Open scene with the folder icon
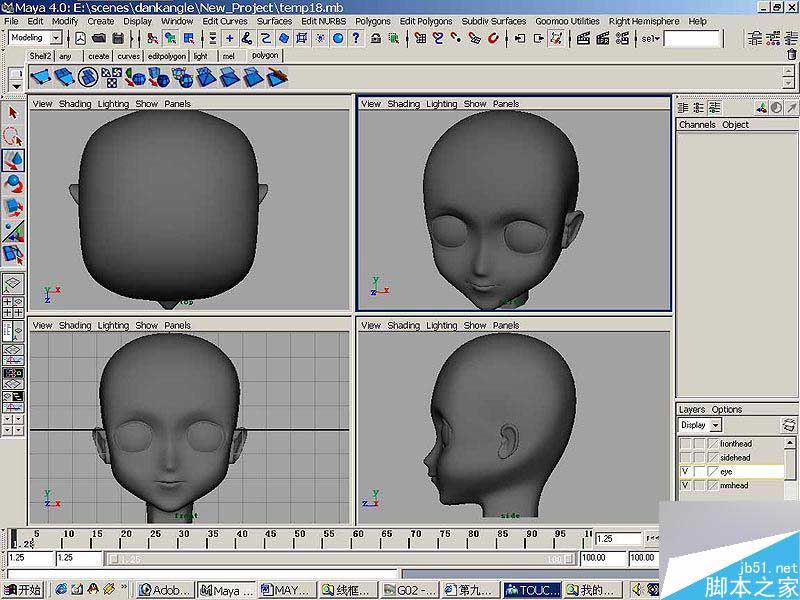Image resolution: width=800 pixels, height=600 pixels. coord(99,38)
